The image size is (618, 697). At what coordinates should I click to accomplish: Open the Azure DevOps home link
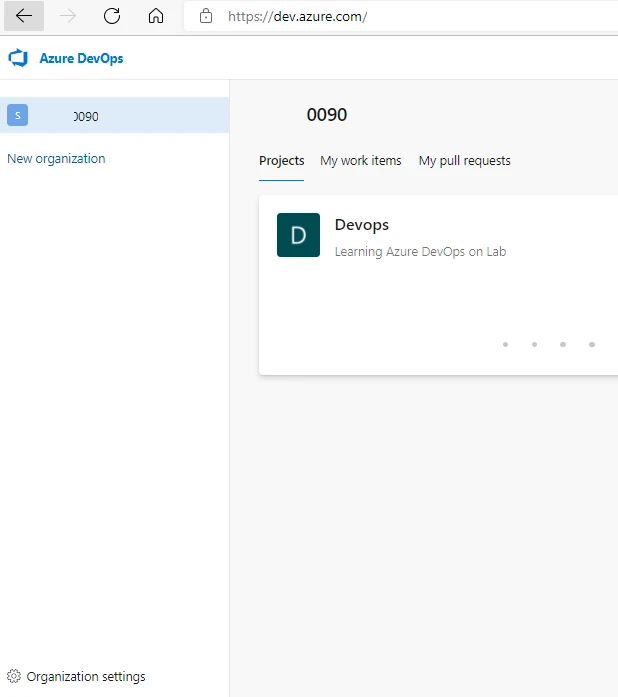tap(81, 58)
